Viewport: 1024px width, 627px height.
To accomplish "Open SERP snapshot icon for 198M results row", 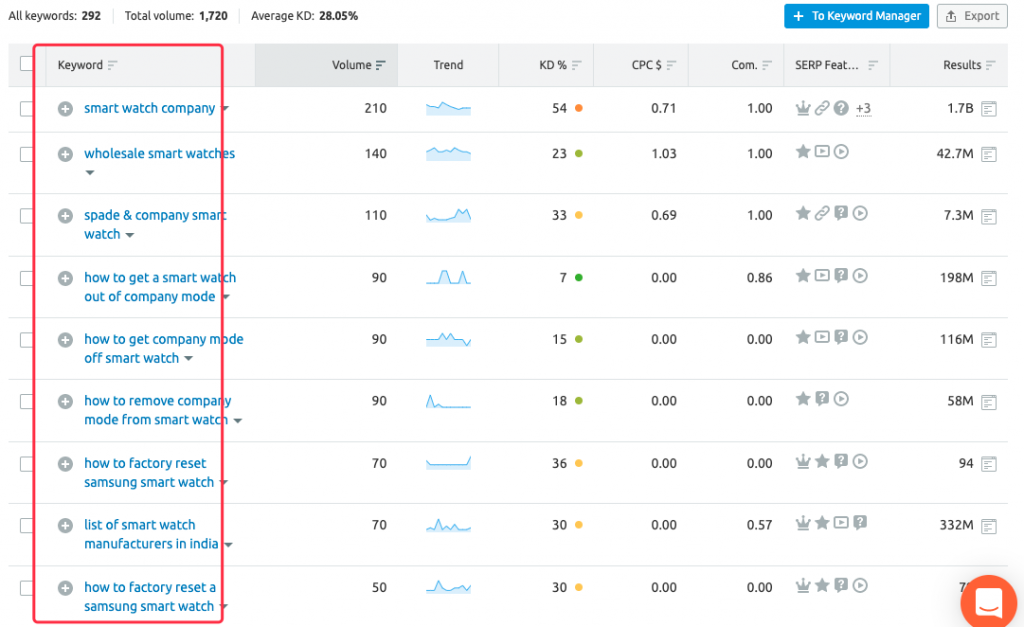I will coord(989,278).
